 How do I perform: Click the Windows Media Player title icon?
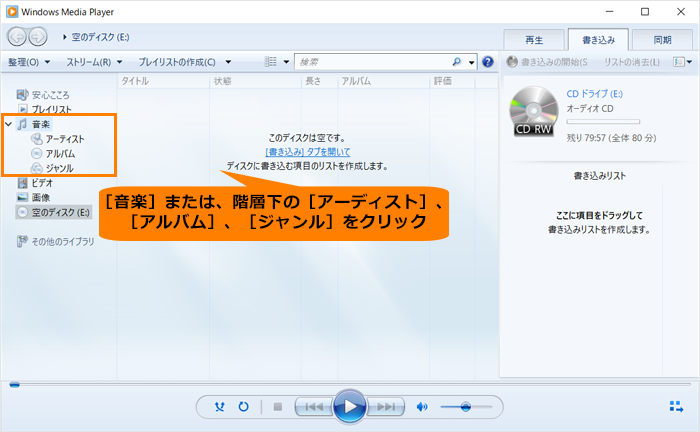click(12, 12)
